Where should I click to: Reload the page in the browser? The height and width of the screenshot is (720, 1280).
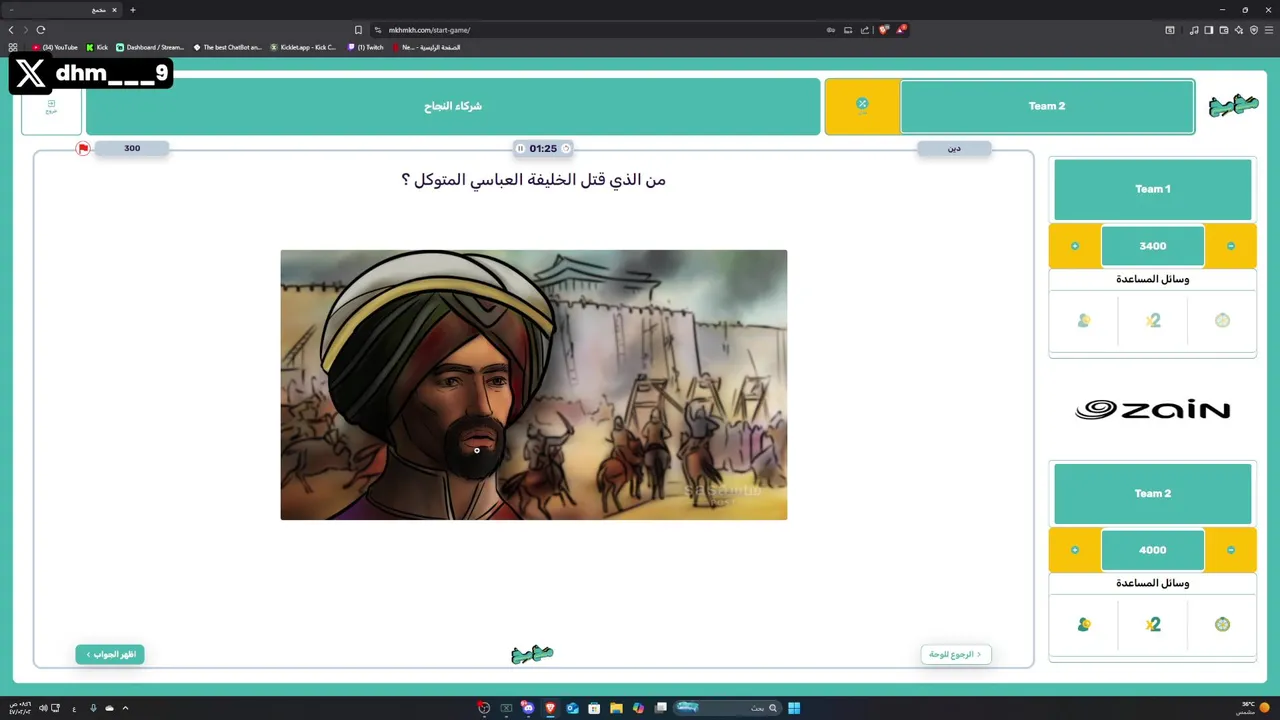[41, 30]
